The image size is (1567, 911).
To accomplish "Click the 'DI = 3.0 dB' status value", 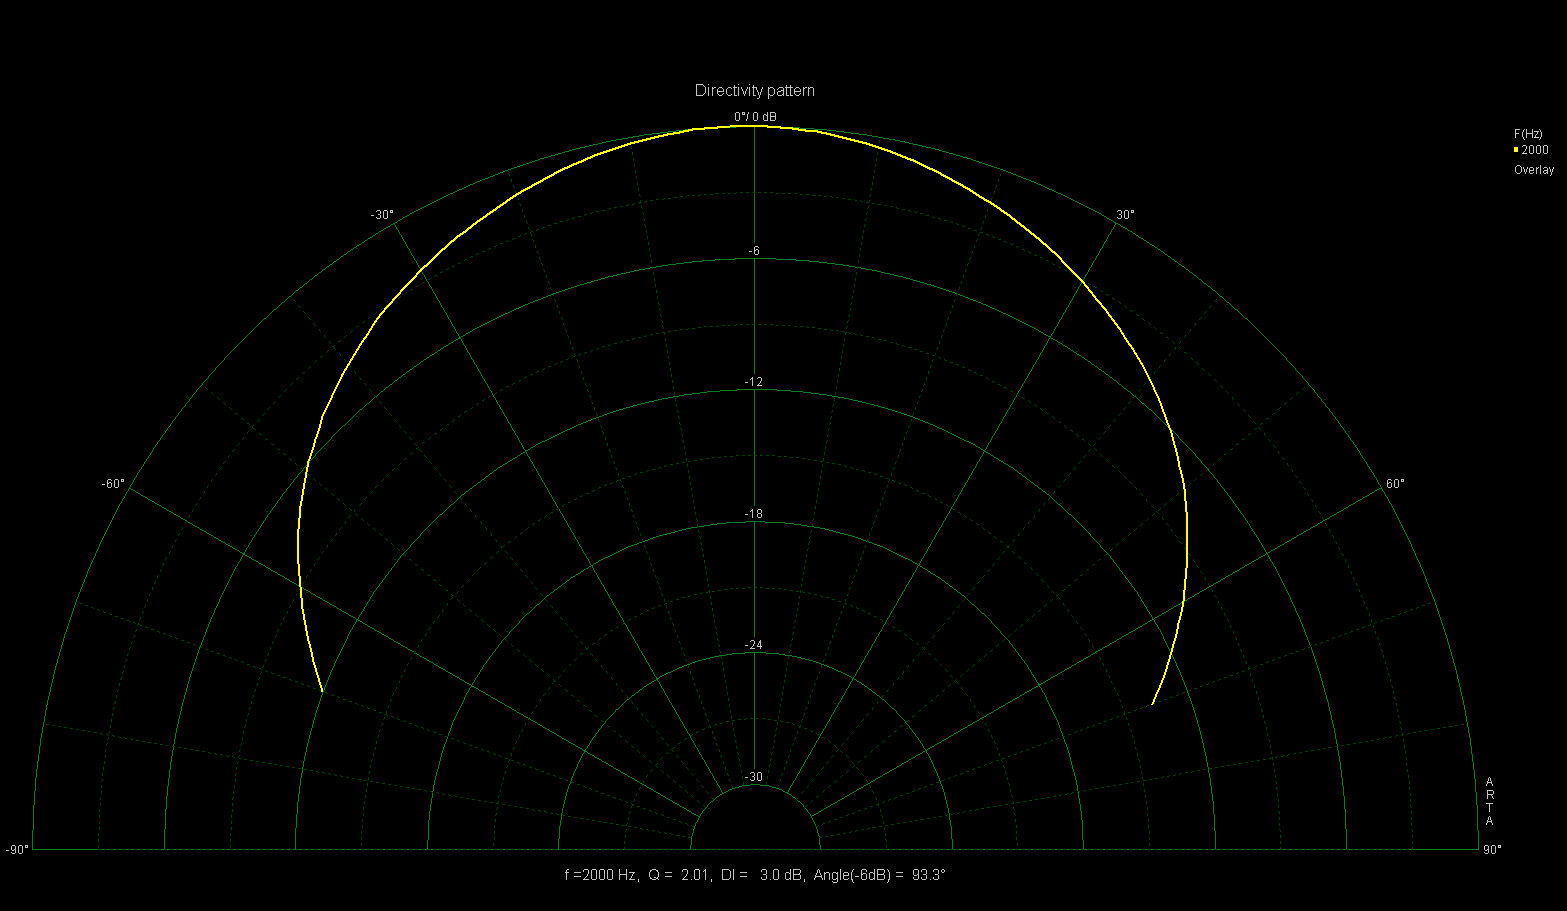I will coord(762,875).
